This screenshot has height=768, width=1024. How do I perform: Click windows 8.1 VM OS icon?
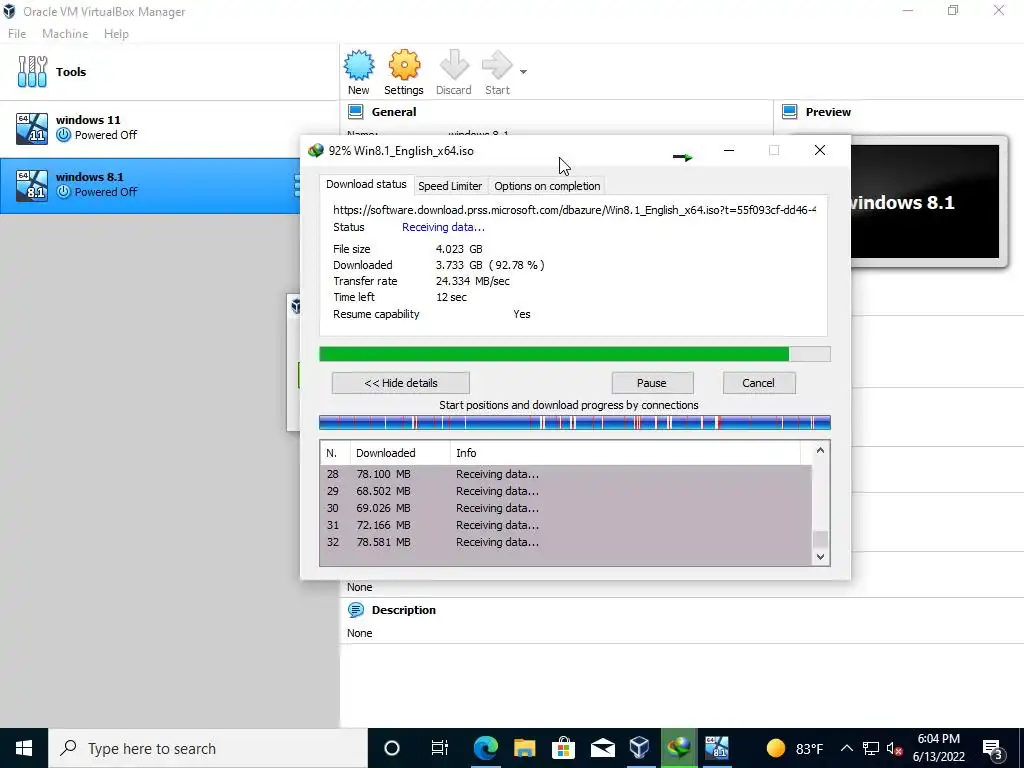[32, 185]
